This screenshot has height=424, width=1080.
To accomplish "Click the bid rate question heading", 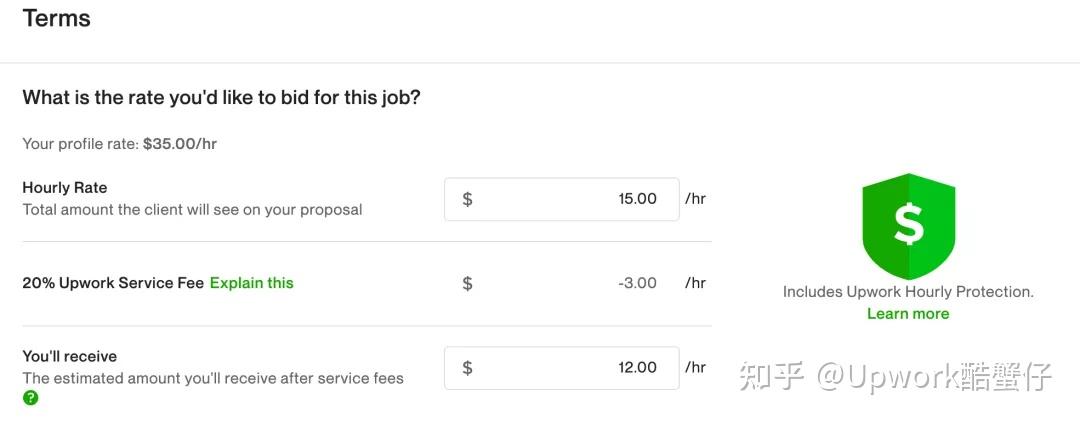I will [221, 98].
